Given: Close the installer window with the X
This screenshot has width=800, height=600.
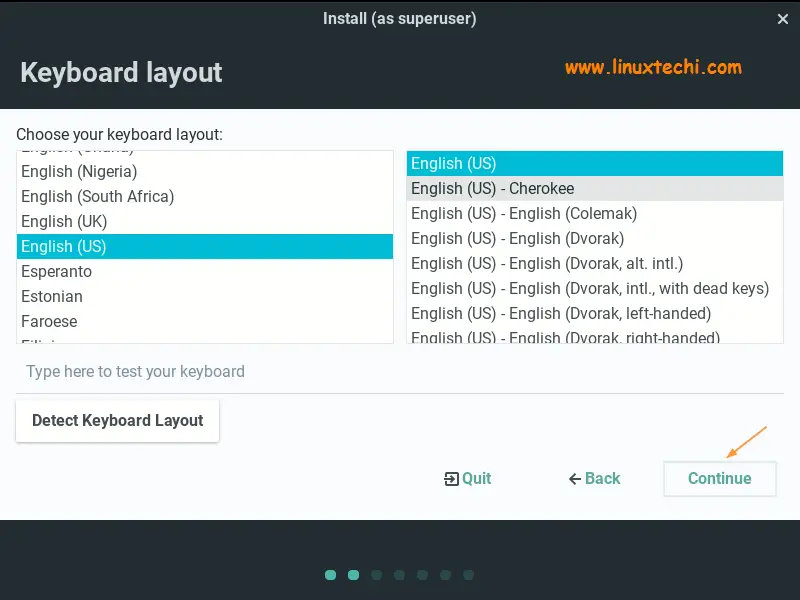Looking at the screenshot, I should [x=782, y=19].
